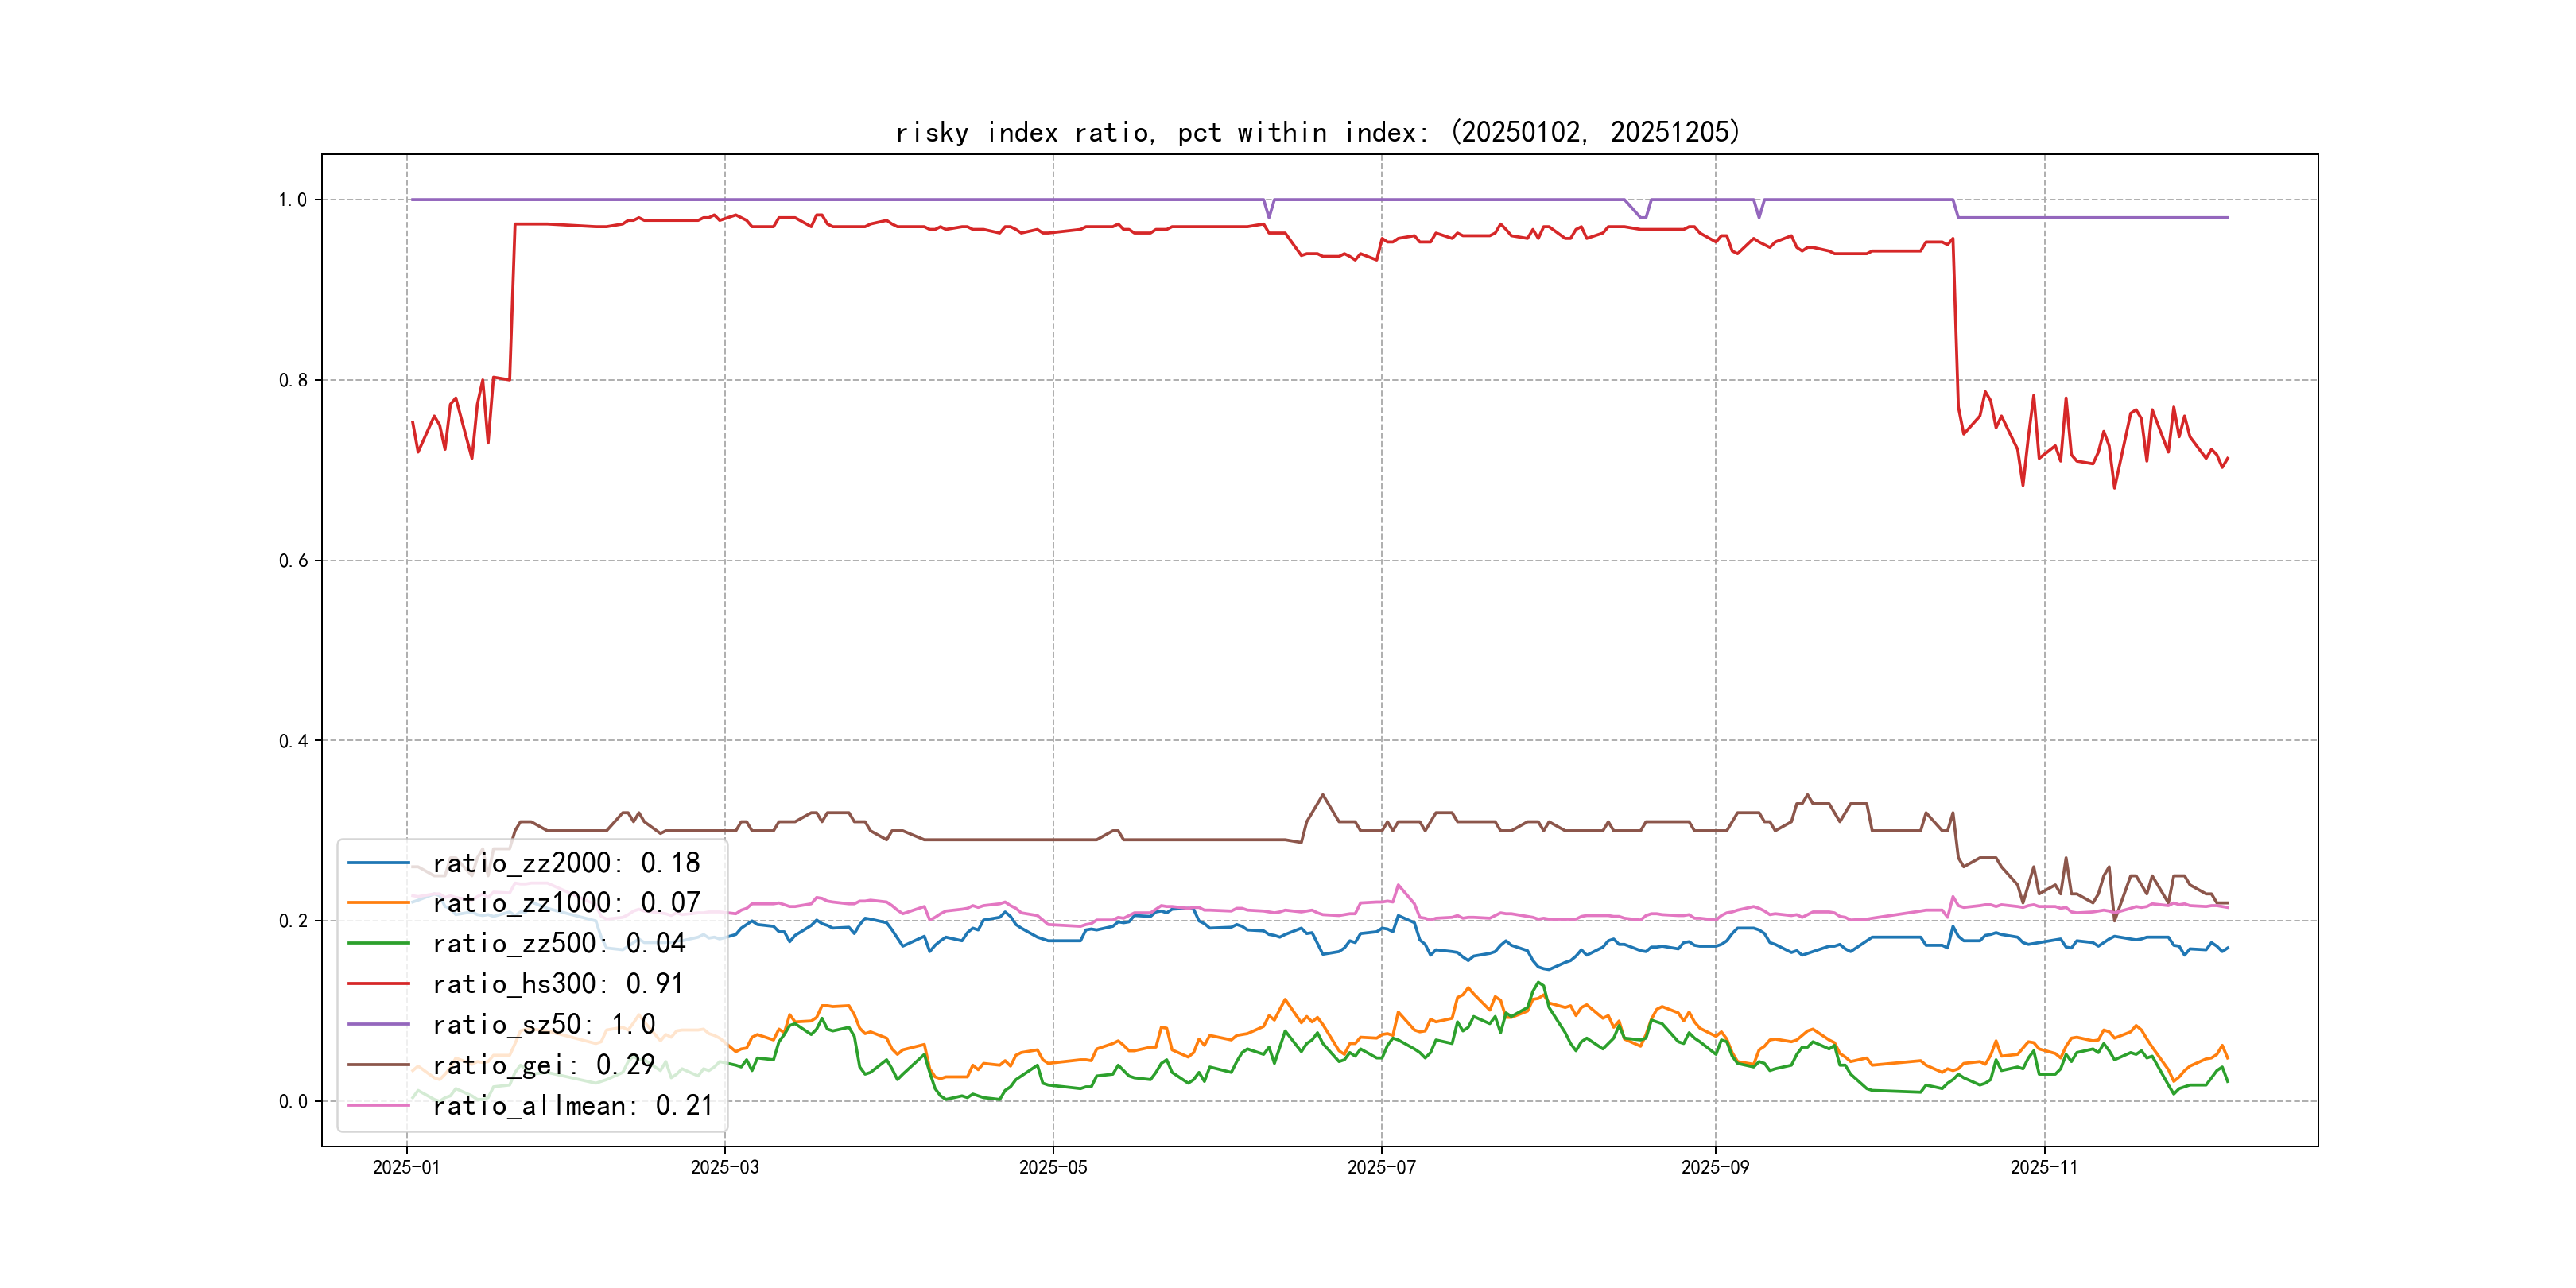Screen dimensions: 2576x1288
Task: Click the 2025-03 x-axis tick label
Action: (x=724, y=1168)
